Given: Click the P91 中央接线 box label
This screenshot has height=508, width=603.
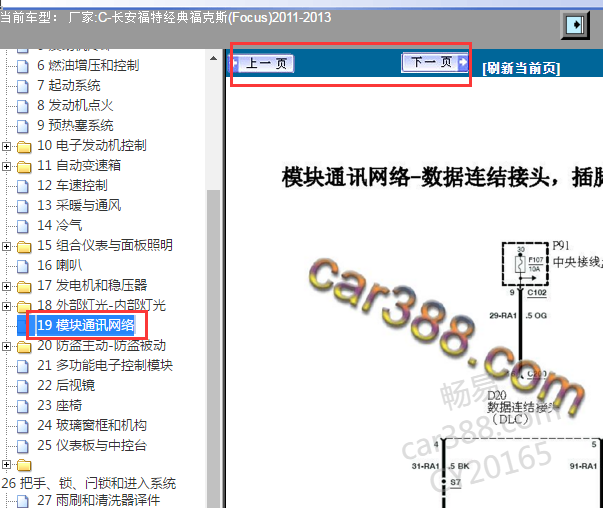Looking at the screenshot, I should coord(577,254).
